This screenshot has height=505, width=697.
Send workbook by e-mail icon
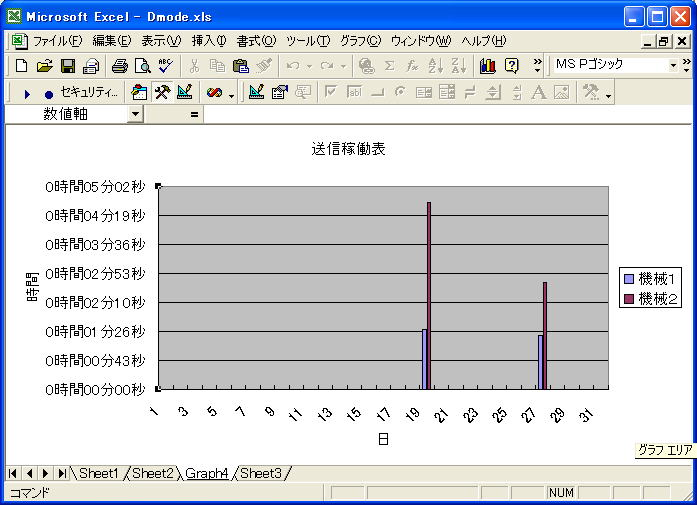(x=91, y=66)
